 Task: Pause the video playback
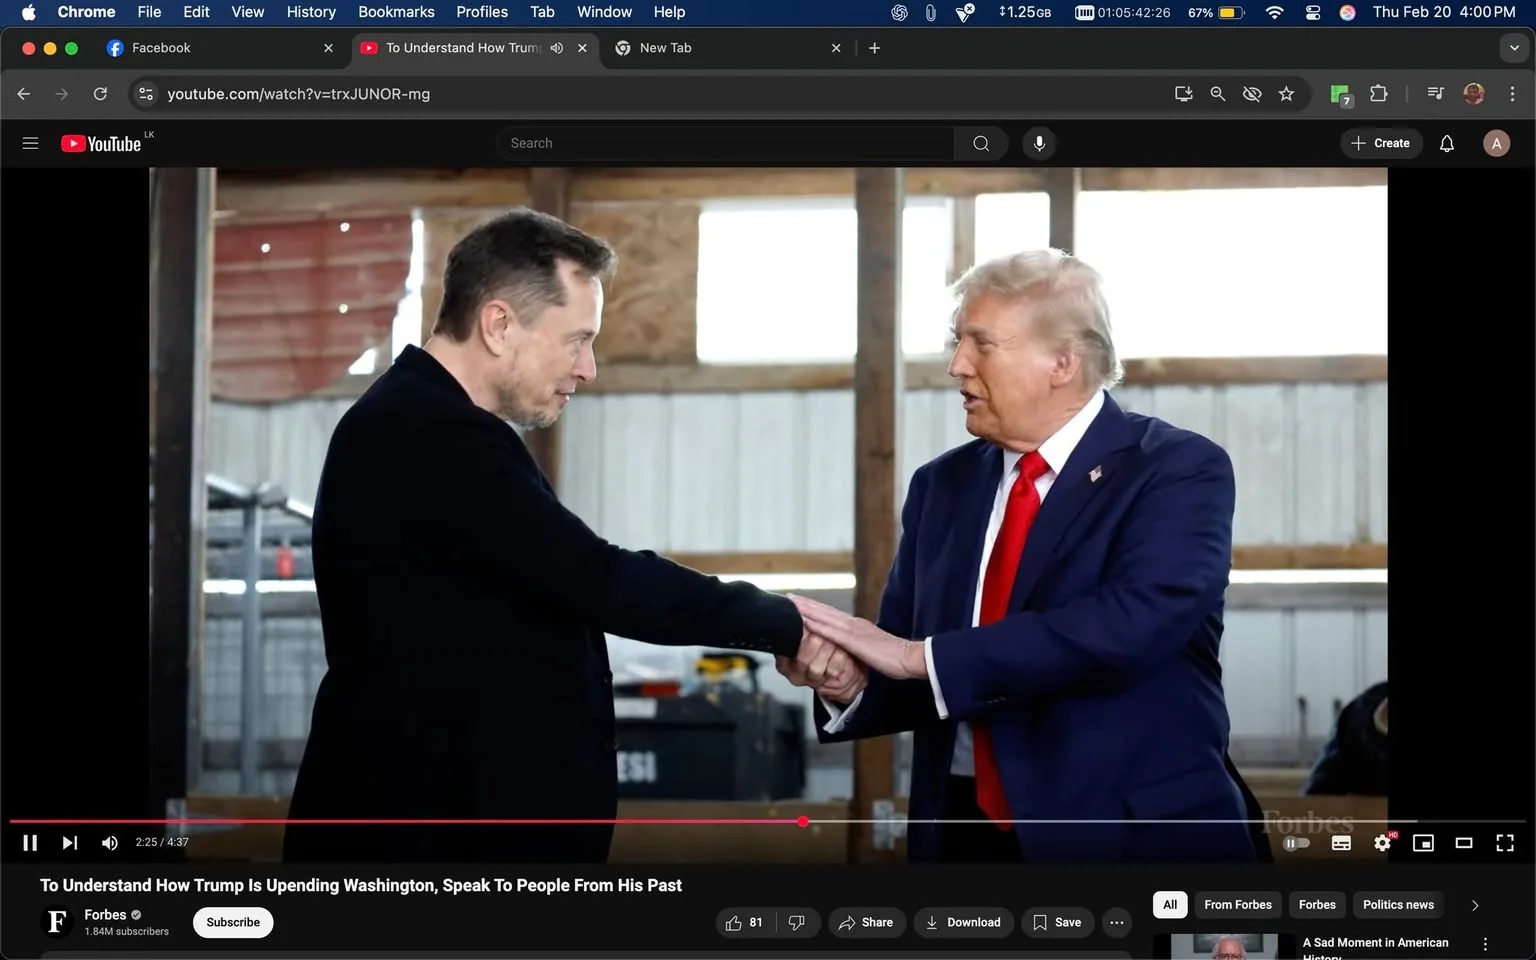30,843
